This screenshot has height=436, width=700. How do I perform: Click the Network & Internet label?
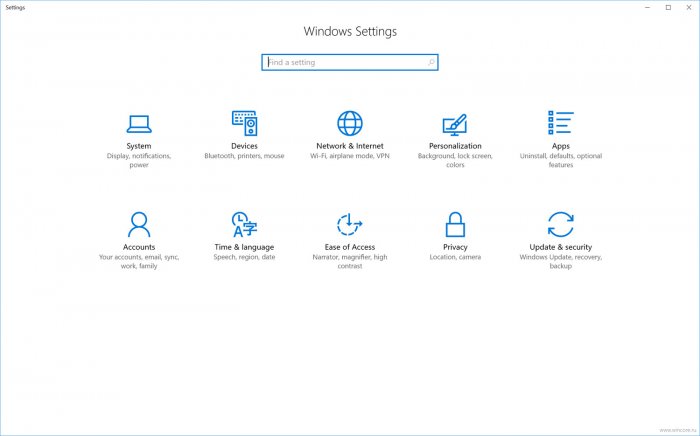tap(350, 146)
